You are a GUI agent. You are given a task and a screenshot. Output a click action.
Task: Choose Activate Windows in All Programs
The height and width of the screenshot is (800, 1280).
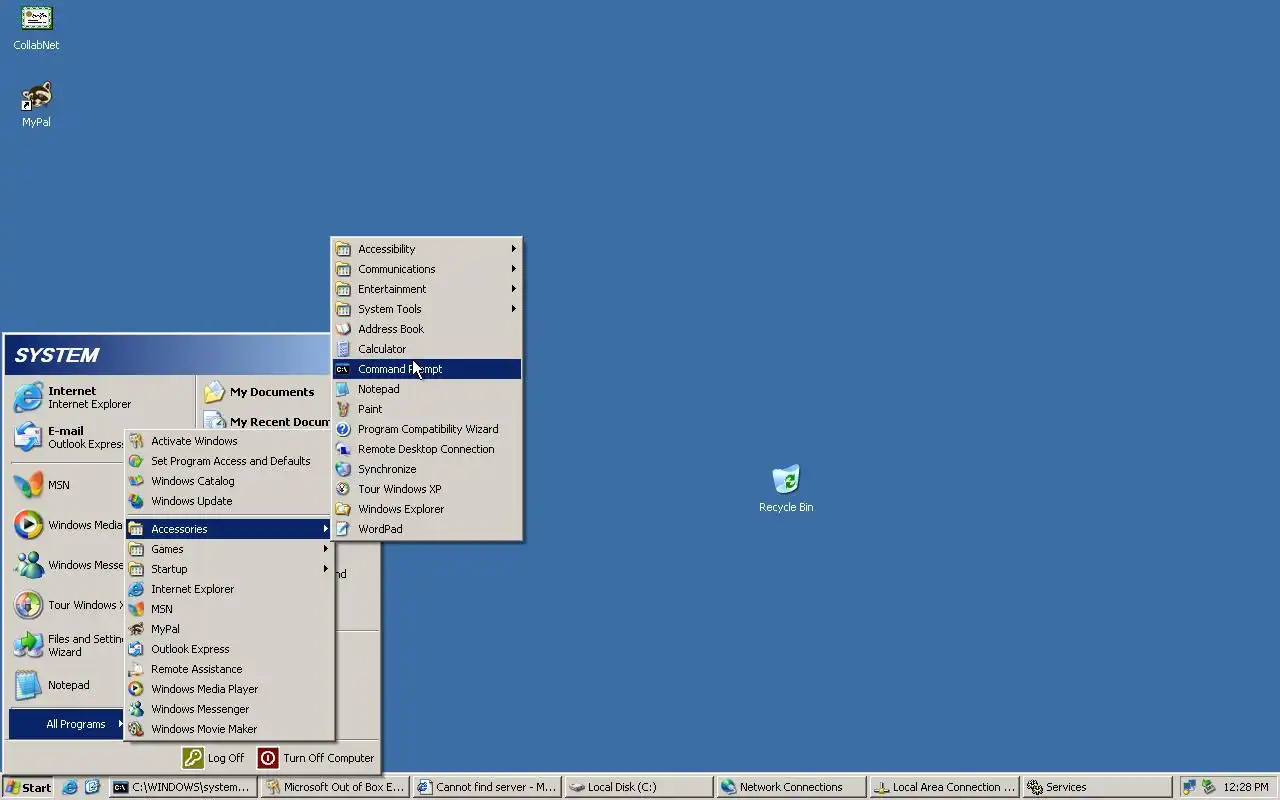229,441
